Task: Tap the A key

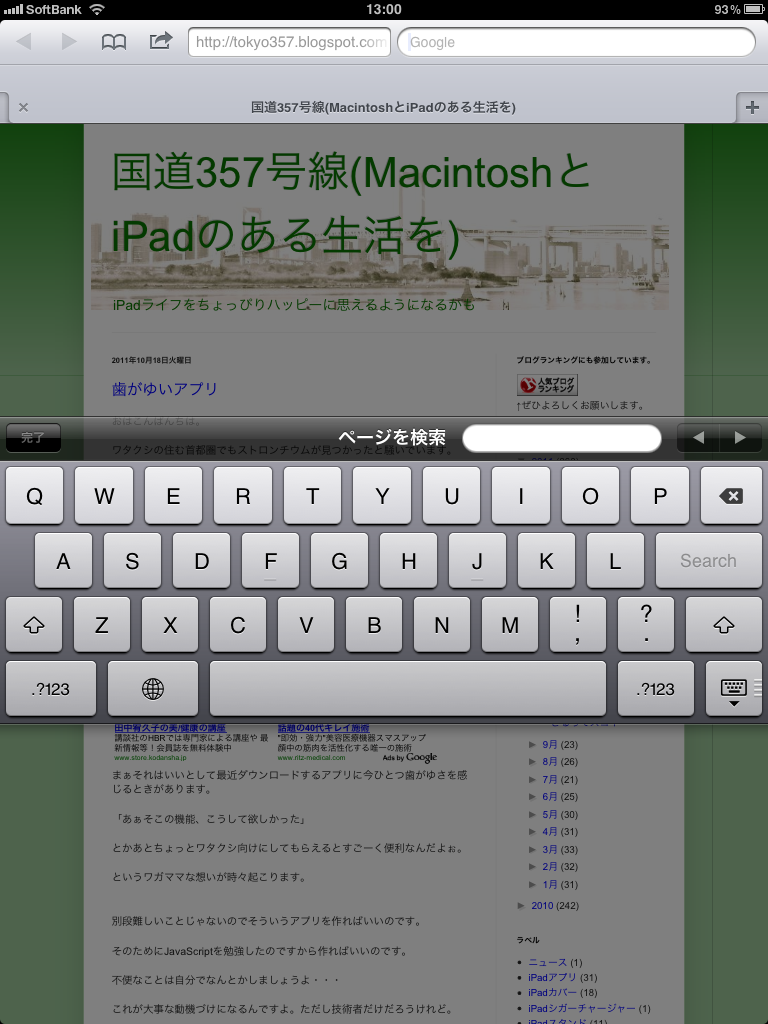Action: coord(63,560)
